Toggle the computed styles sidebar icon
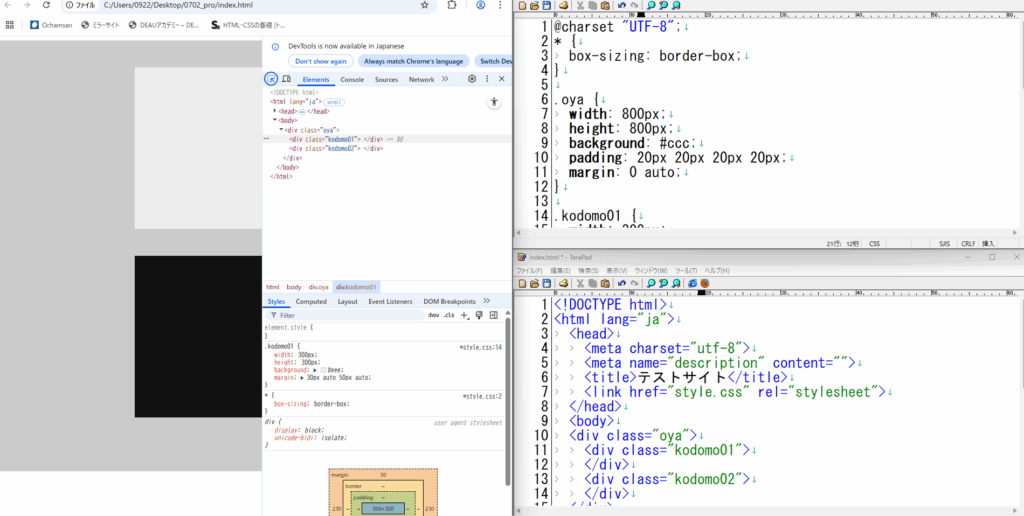1024x516 pixels. [x=493, y=315]
